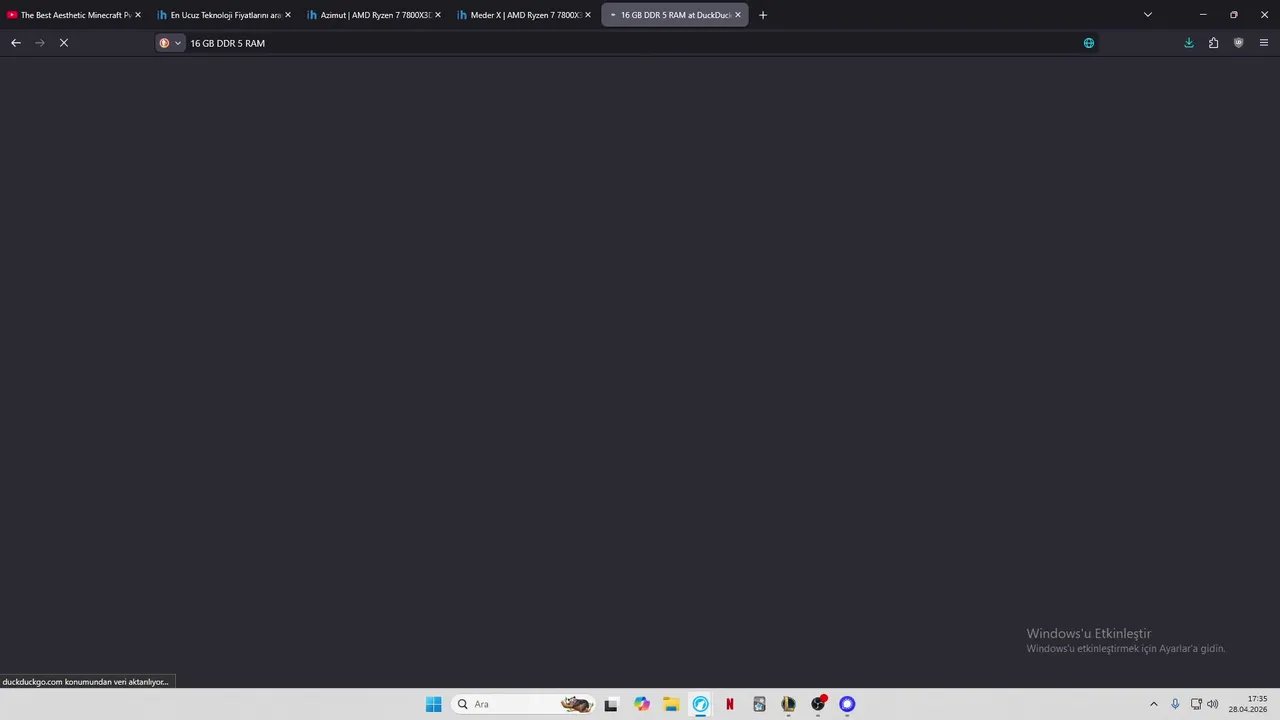Screen dimensions: 1280x720
Task: Open the browser hamburger menu
Action: 1263,43
